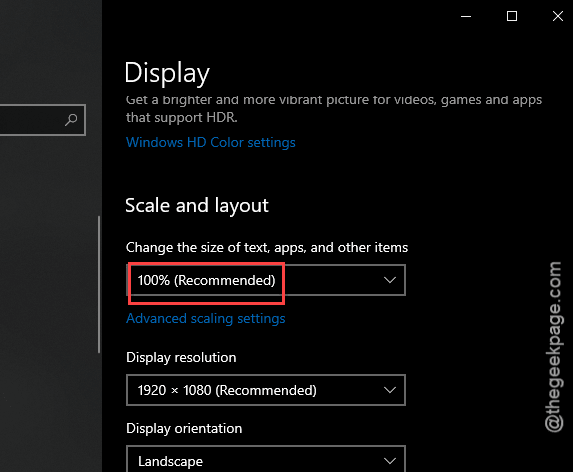Open the 1920 × 1080 resolution dropdown

coord(266,390)
